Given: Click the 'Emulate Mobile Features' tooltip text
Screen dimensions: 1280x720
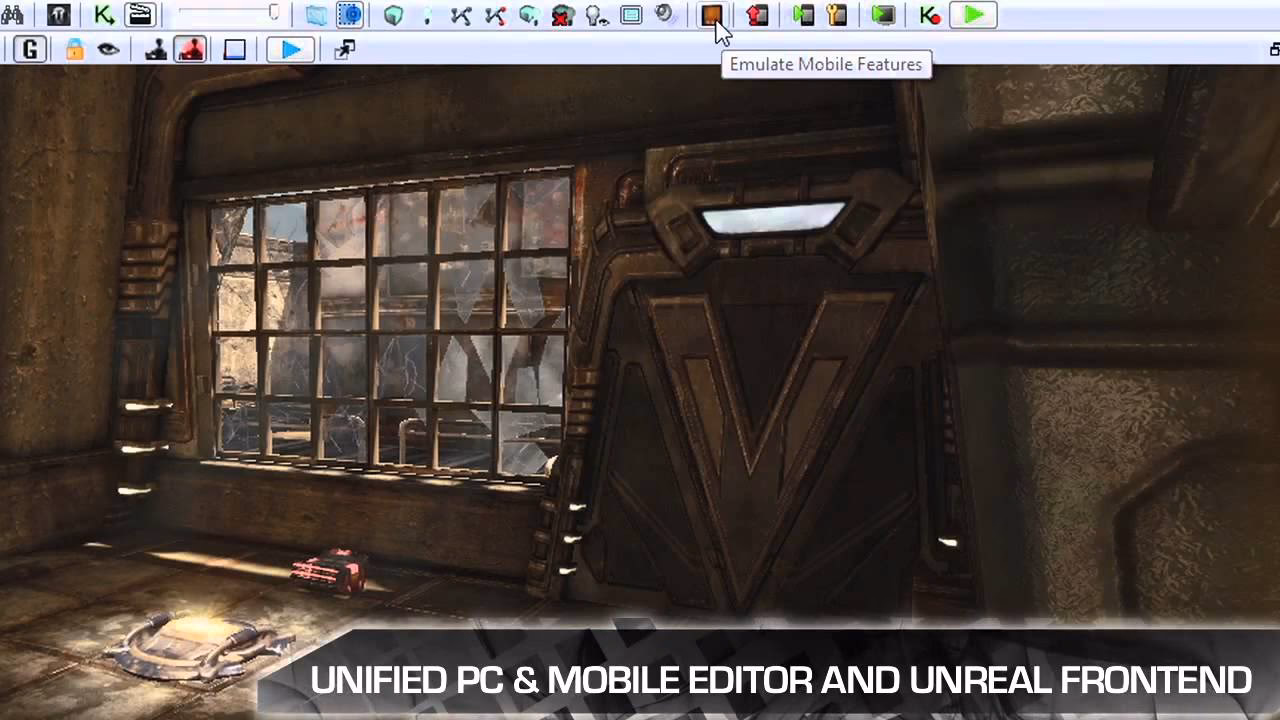Looking at the screenshot, I should 826,64.
